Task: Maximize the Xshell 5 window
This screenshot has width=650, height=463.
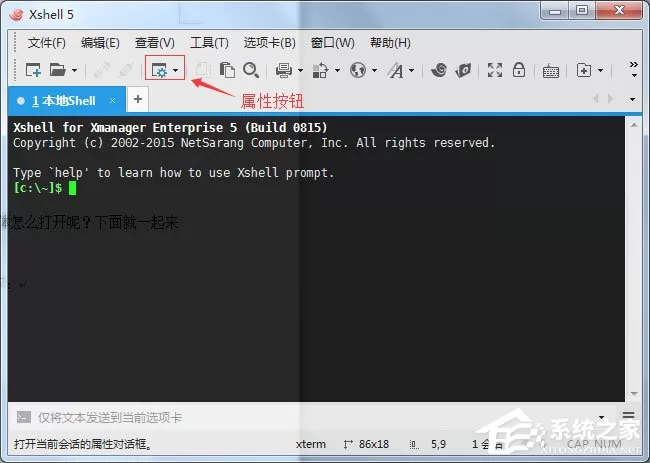Action: pyautogui.click(x=582, y=10)
